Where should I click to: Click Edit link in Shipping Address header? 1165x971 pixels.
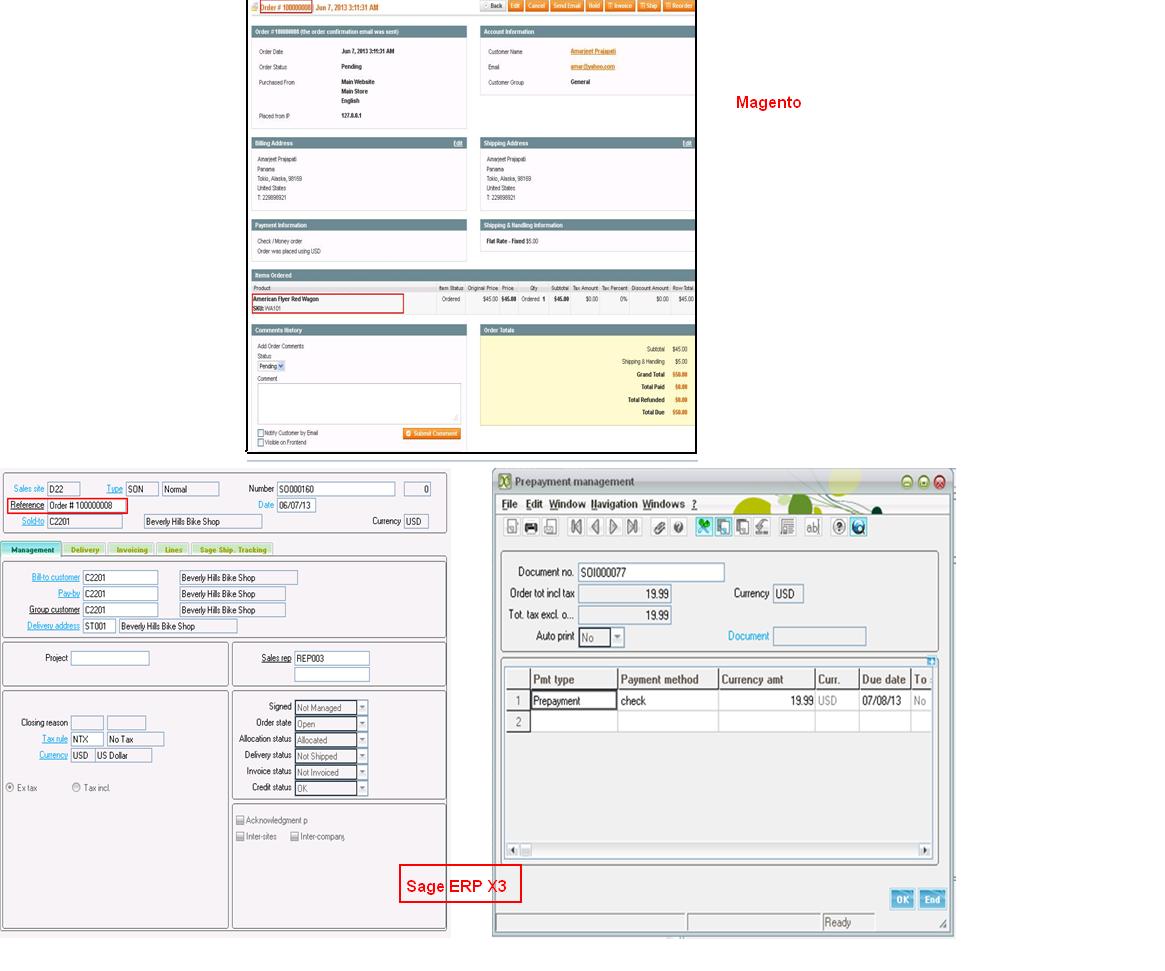(x=687, y=143)
